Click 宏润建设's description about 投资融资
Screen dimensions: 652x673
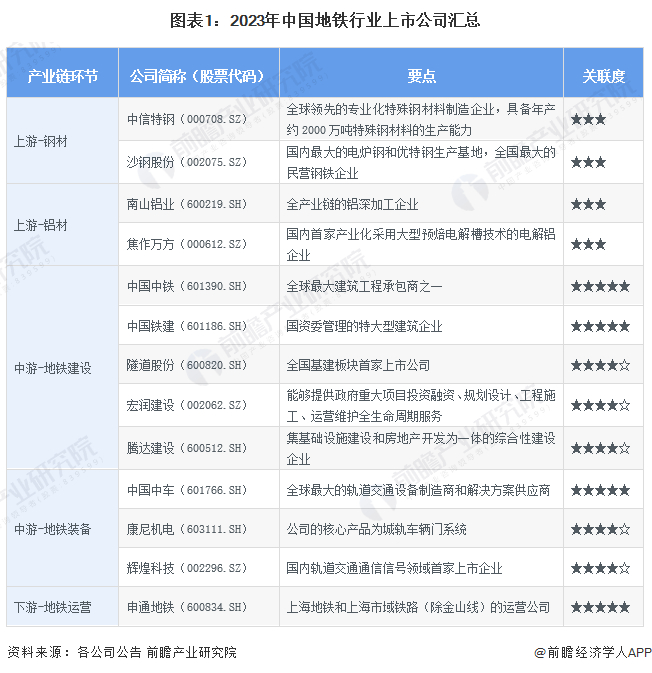coord(421,405)
